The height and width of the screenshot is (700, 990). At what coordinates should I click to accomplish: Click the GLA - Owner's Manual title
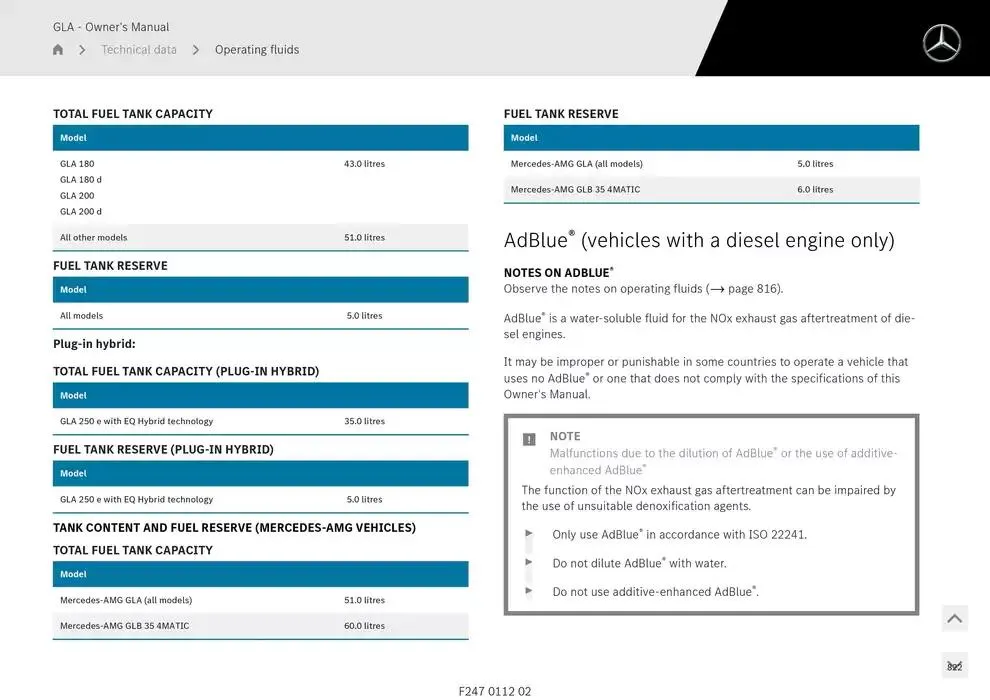tap(111, 27)
